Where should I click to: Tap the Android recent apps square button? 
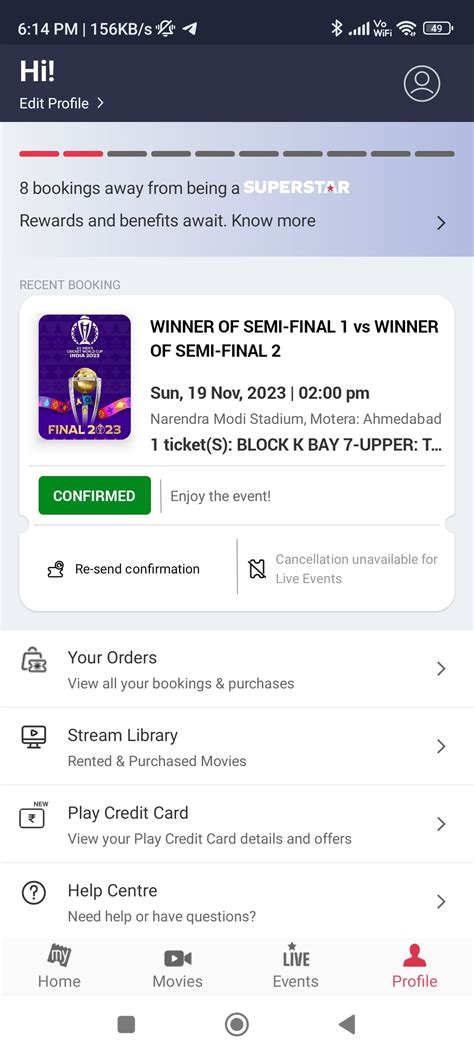coord(126,1024)
